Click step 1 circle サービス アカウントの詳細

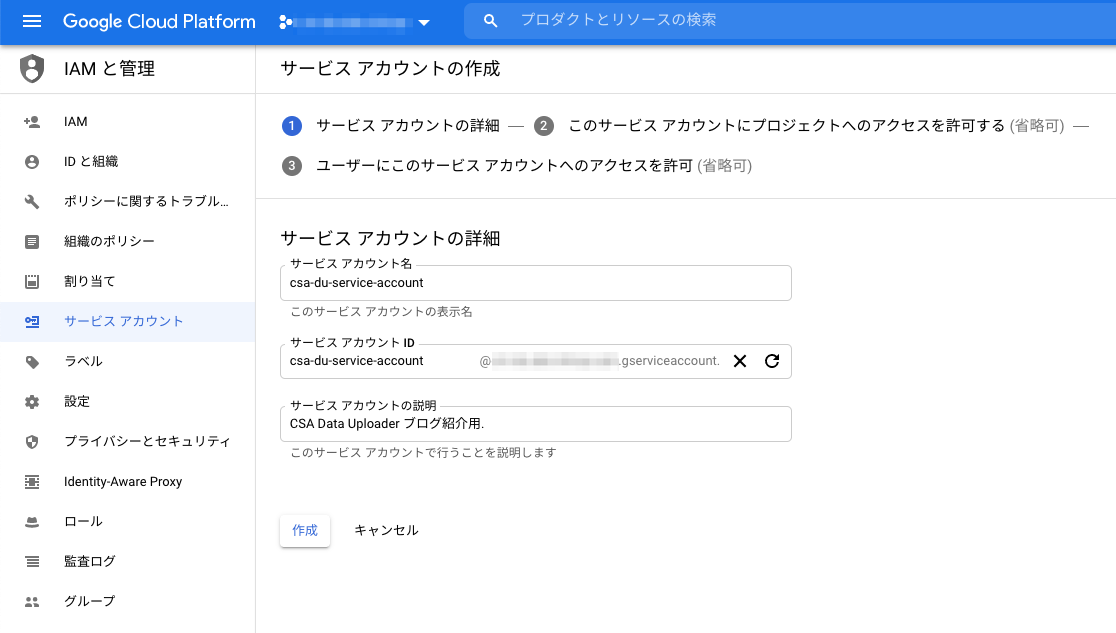click(292, 126)
